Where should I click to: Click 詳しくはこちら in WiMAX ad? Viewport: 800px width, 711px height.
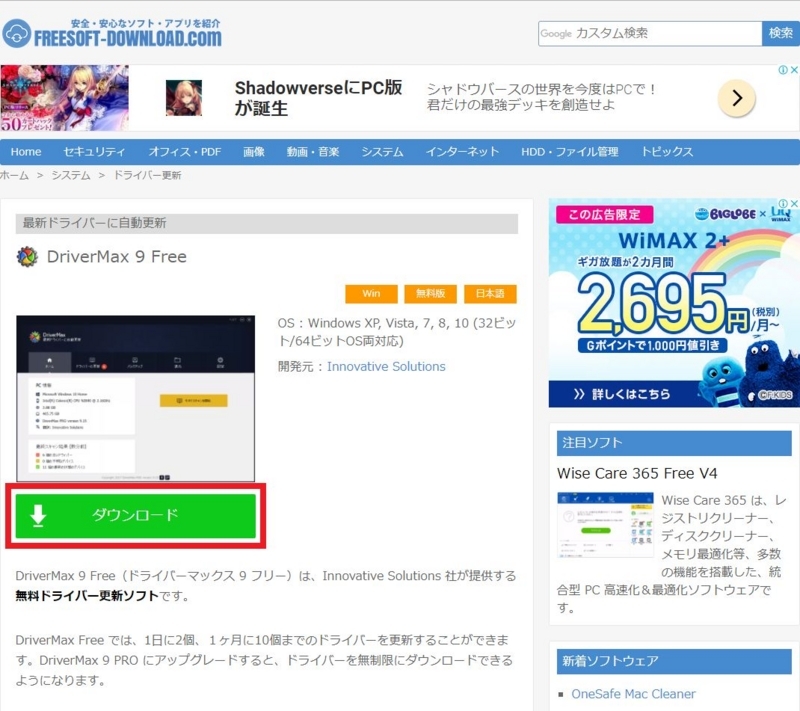point(622,394)
